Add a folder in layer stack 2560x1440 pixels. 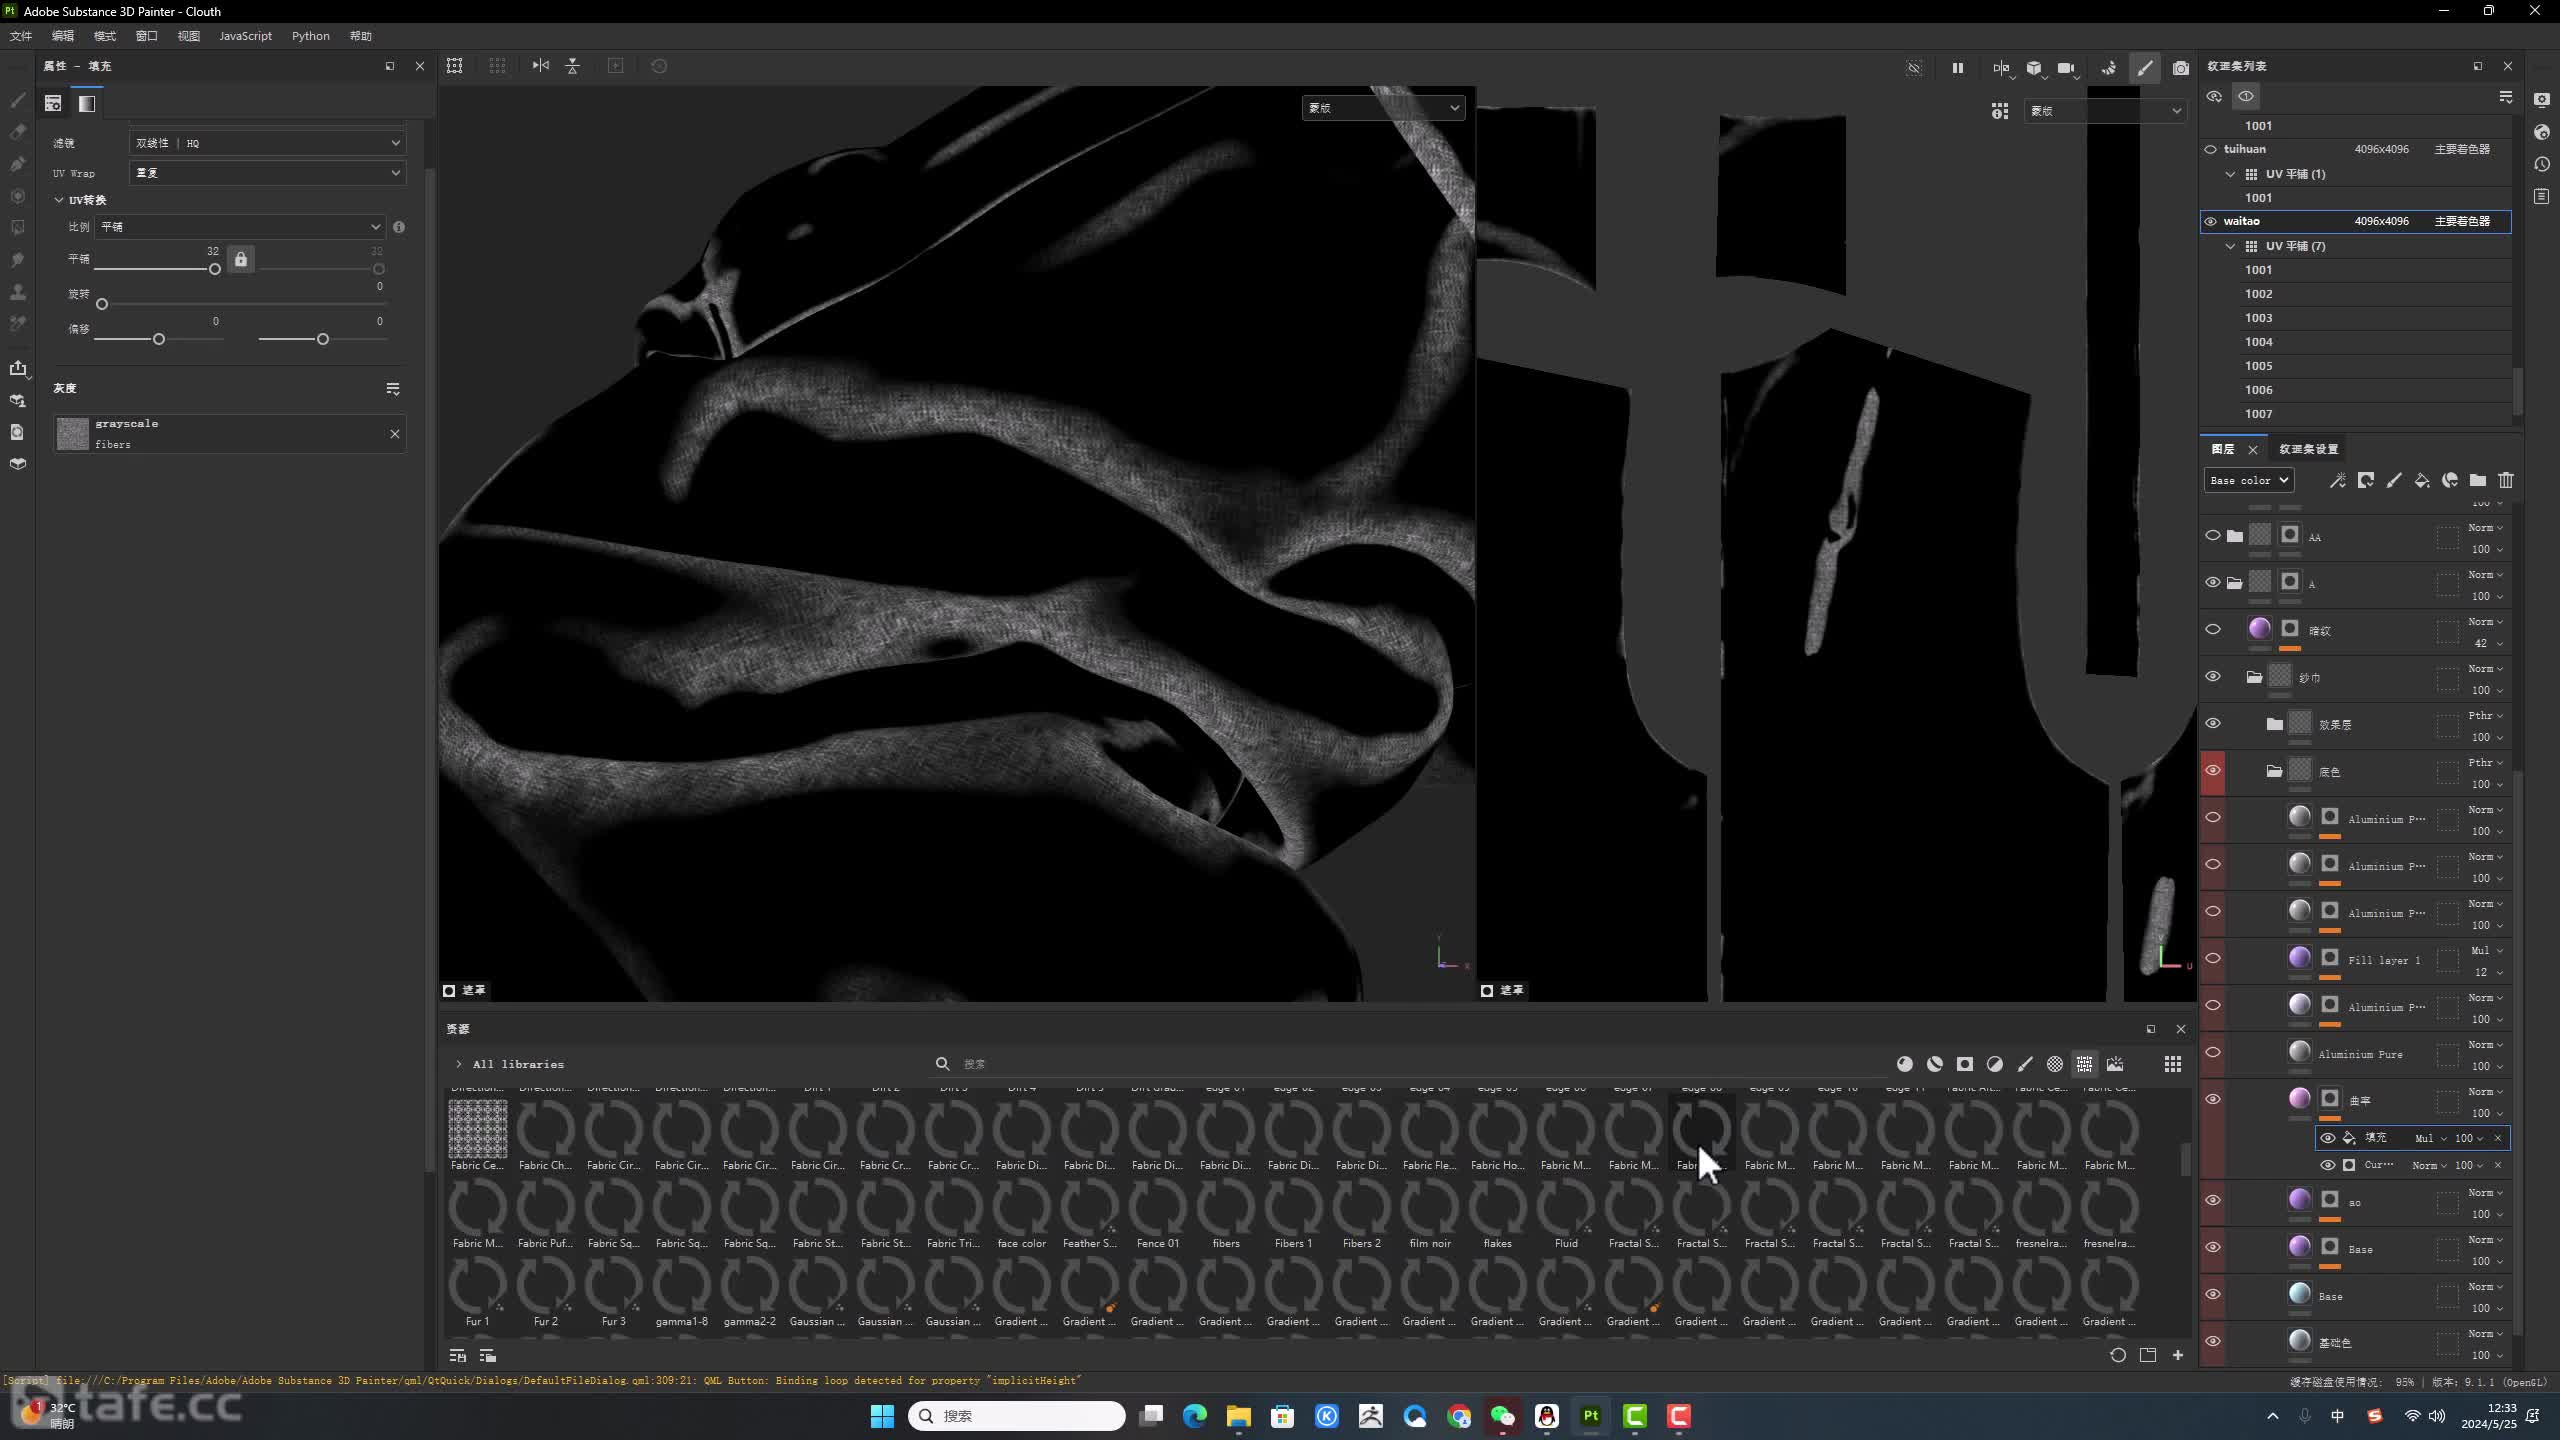pos(2478,480)
